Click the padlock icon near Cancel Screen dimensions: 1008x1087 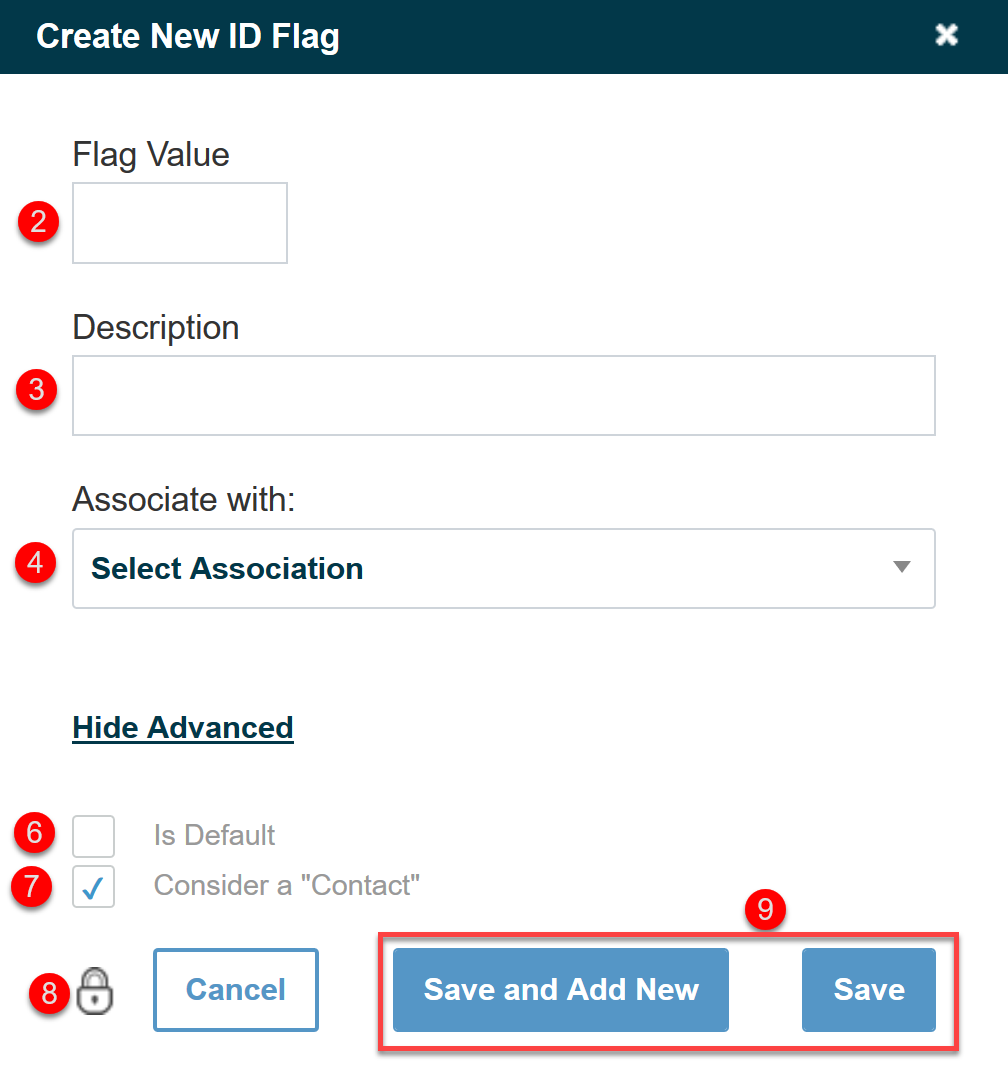[93, 990]
